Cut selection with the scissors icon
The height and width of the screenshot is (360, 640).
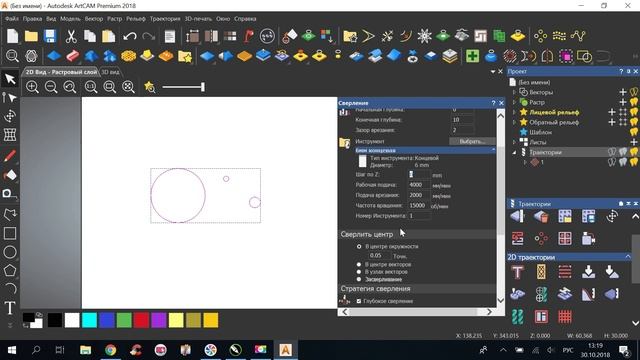[x=71, y=36]
